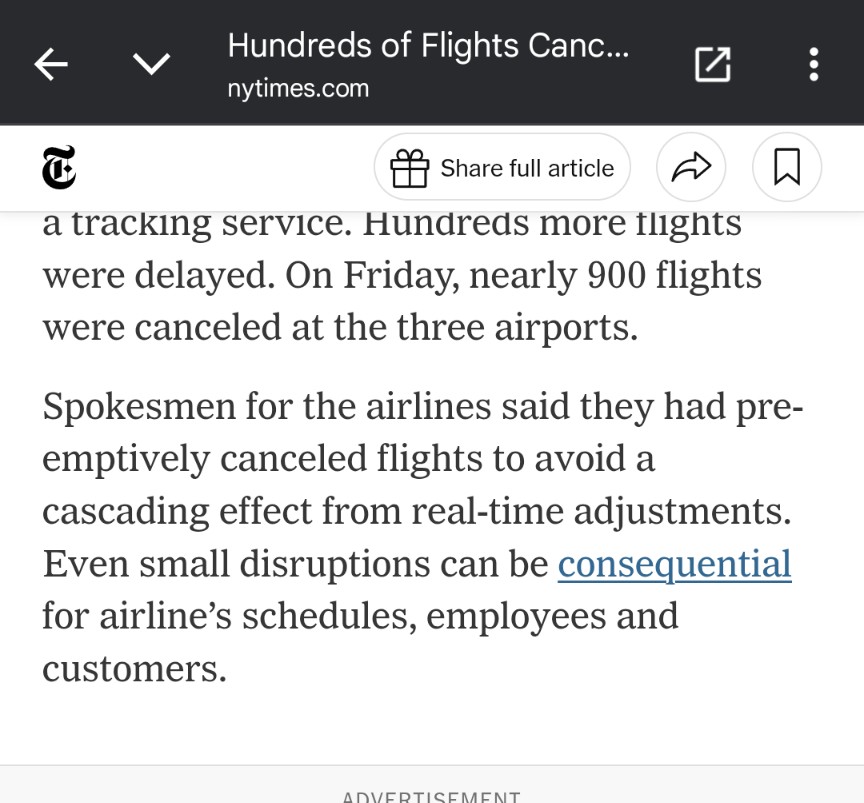Toggle the bookmark to save article
Image resolution: width=864 pixels, height=803 pixels.
[787, 168]
